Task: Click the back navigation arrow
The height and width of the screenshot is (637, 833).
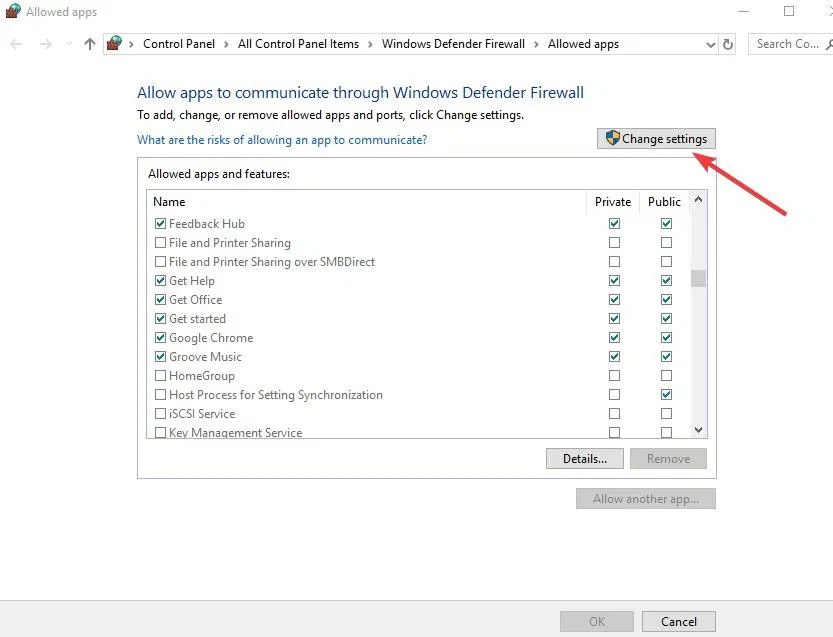Action: point(15,44)
